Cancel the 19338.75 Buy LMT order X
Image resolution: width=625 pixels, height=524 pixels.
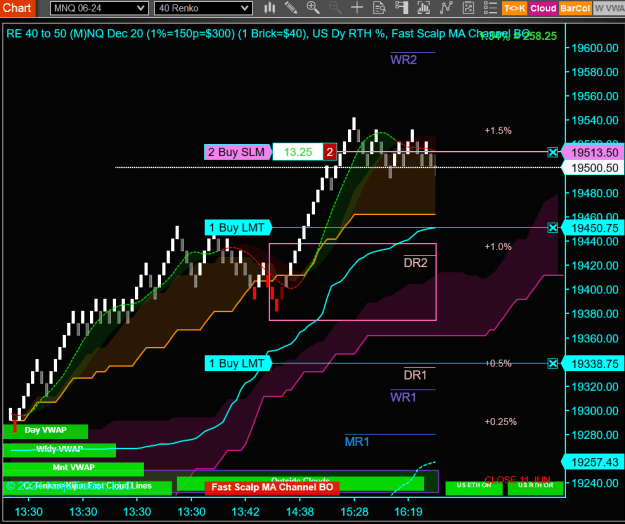coord(552,363)
